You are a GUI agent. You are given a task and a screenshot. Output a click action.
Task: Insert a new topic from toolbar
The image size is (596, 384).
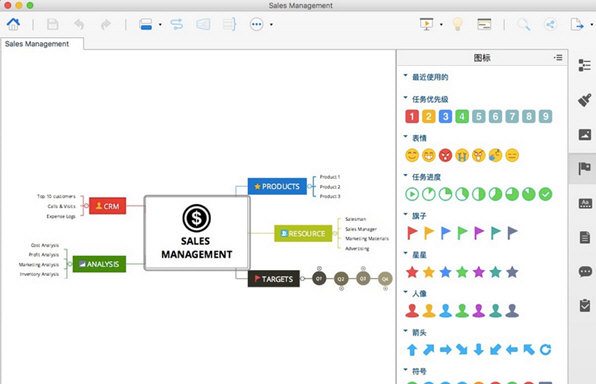pyautogui.click(x=146, y=24)
